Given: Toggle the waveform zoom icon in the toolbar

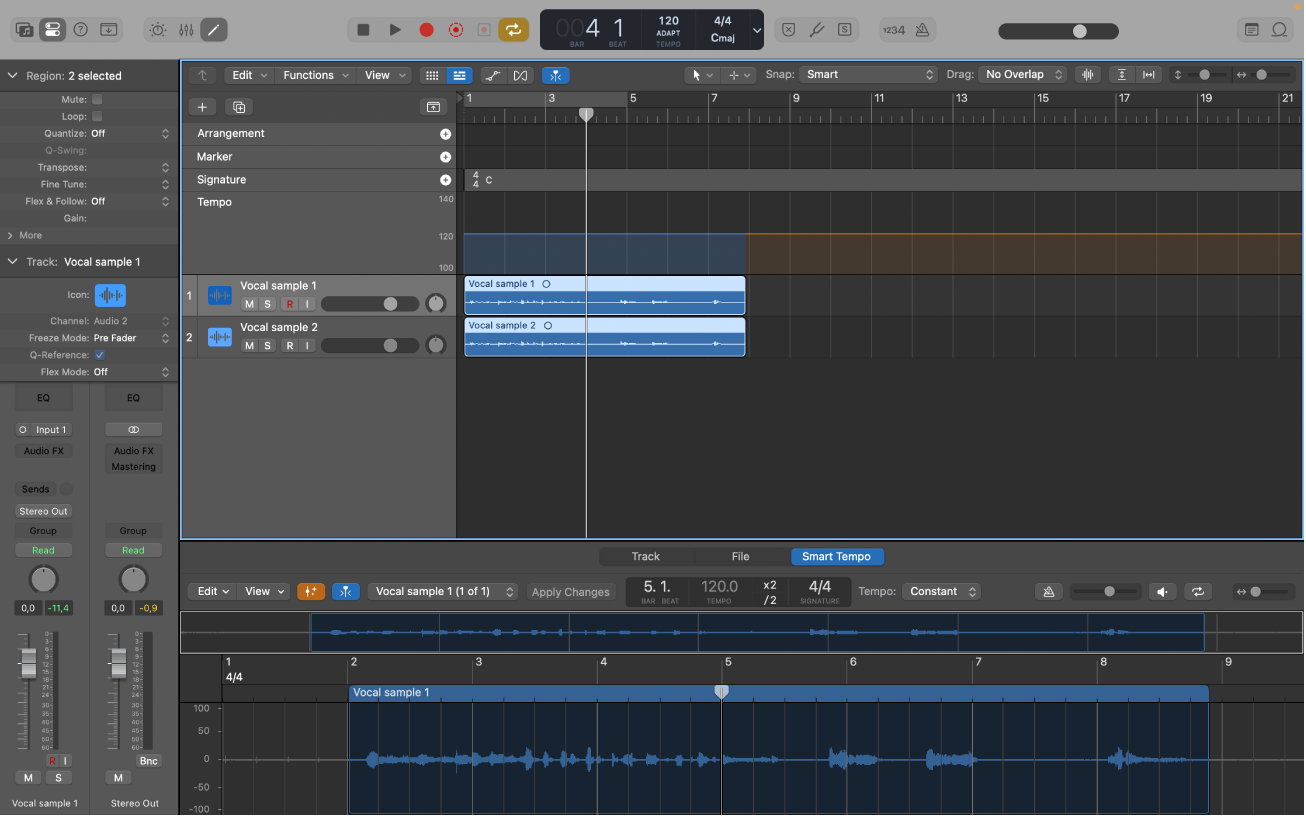Looking at the screenshot, I should [x=1089, y=74].
